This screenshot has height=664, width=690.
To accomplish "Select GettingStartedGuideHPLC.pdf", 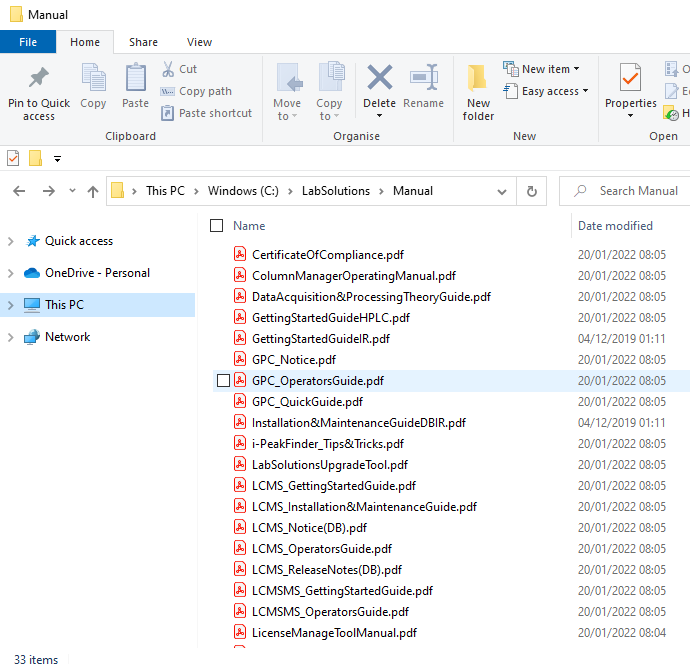I will point(330,318).
